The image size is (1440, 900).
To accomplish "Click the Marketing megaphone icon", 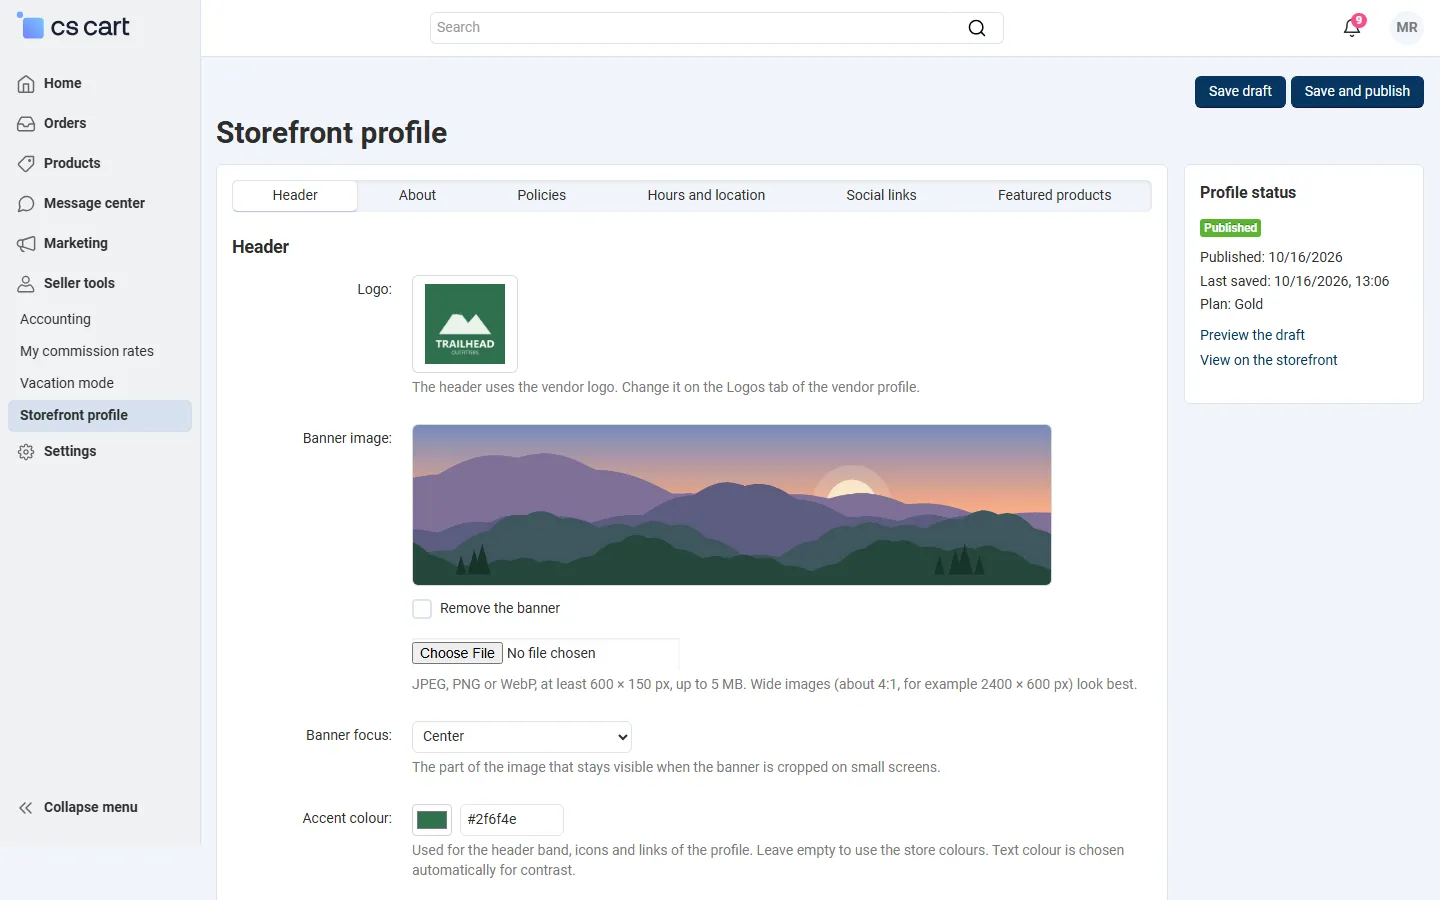I will (x=26, y=244).
